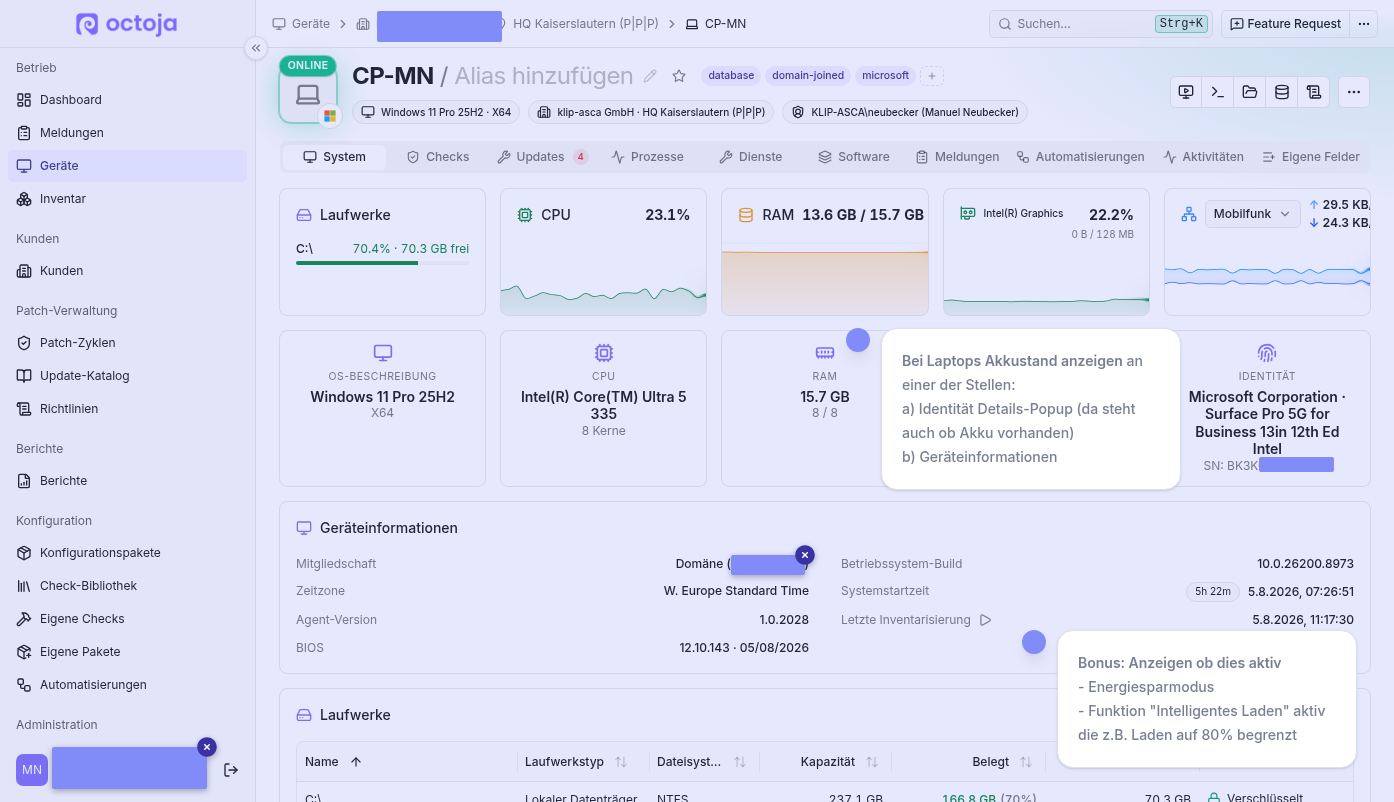Open the Automatisierungen tab of the device
Screen dimensions: 1394x802
[1081, 157]
